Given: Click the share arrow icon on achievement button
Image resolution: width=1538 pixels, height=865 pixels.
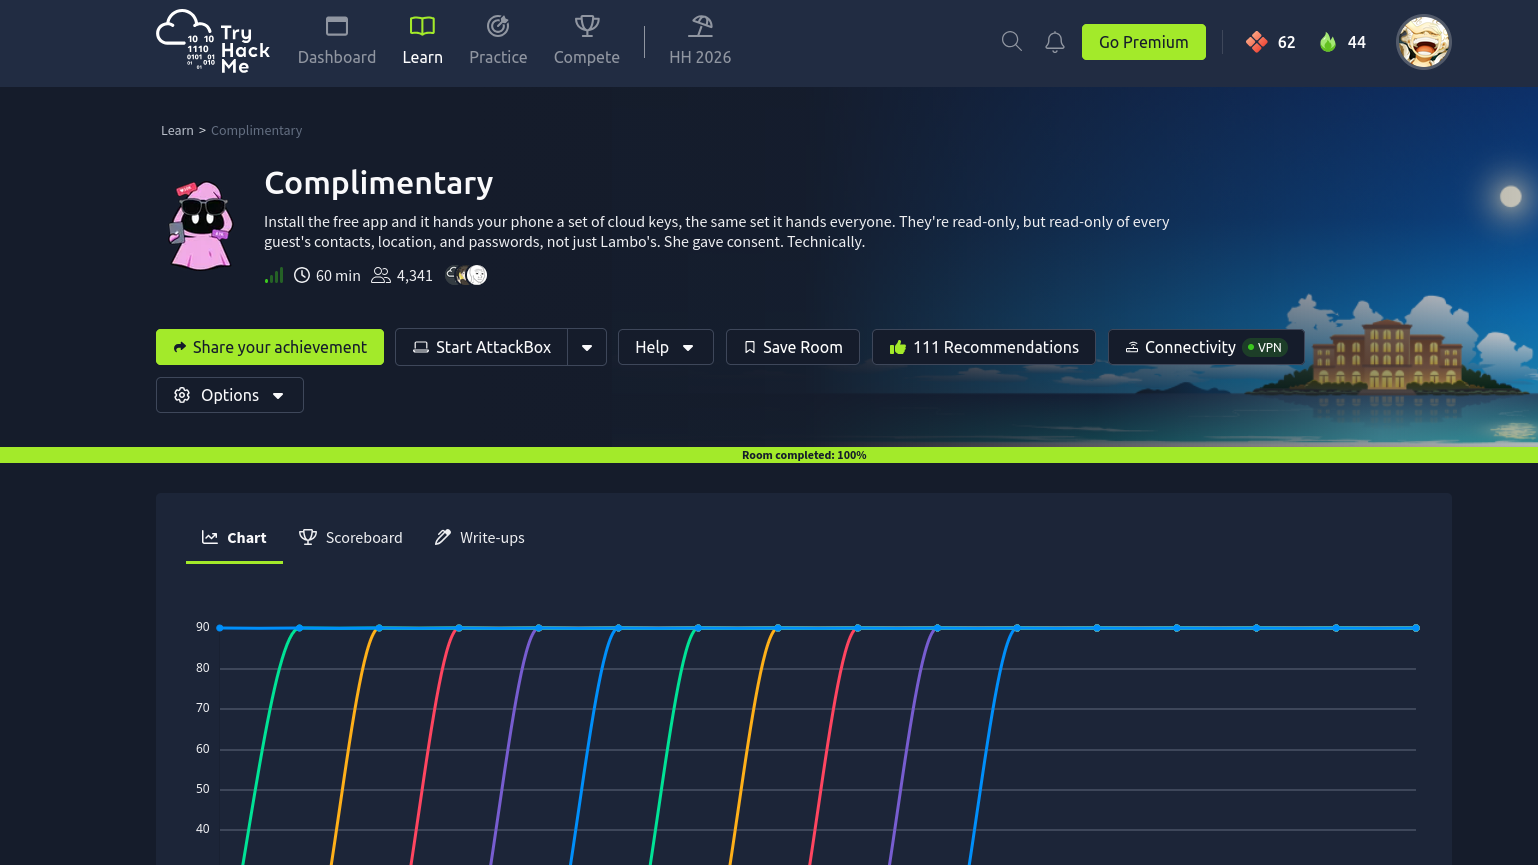Looking at the screenshot, I should click(x=180, y=347).
